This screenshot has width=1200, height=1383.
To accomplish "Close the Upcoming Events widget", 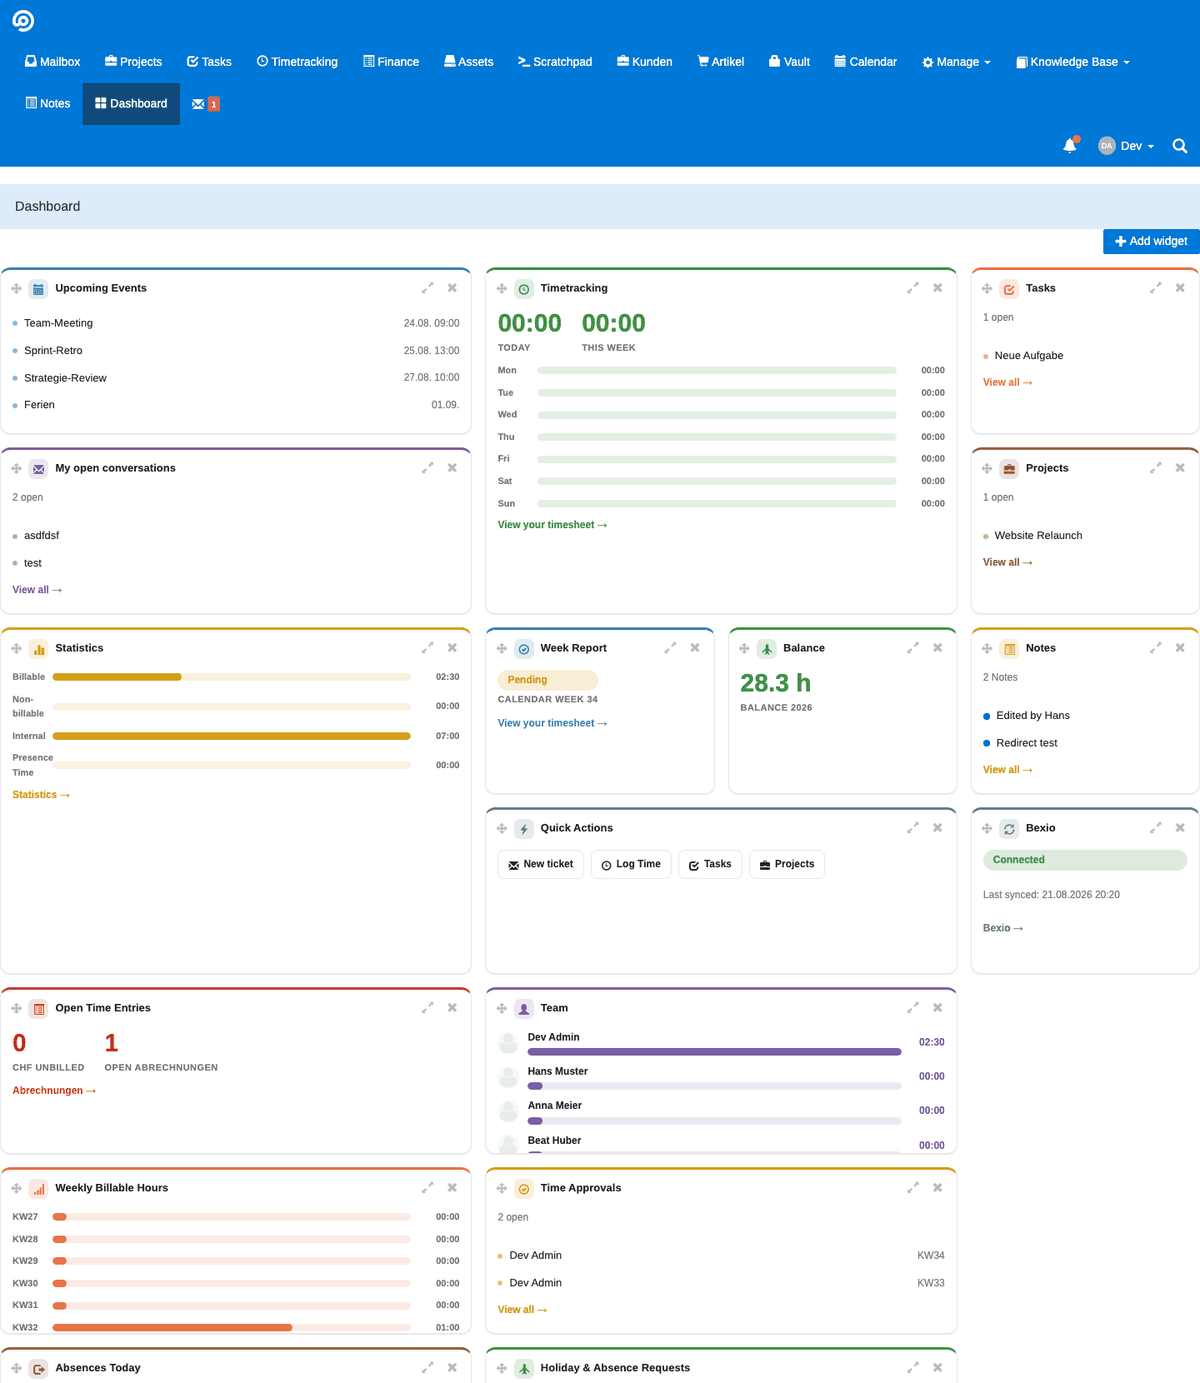I will tap(453, 288).
